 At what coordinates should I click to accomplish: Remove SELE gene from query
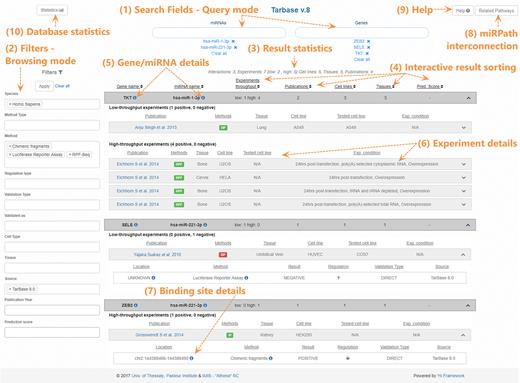pos(368,47)
